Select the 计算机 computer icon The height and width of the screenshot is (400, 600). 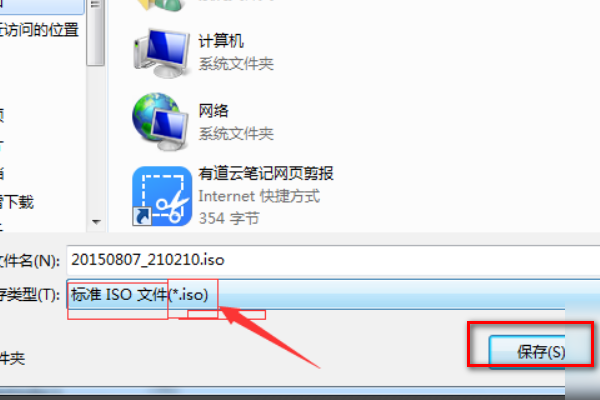(161, 53)
